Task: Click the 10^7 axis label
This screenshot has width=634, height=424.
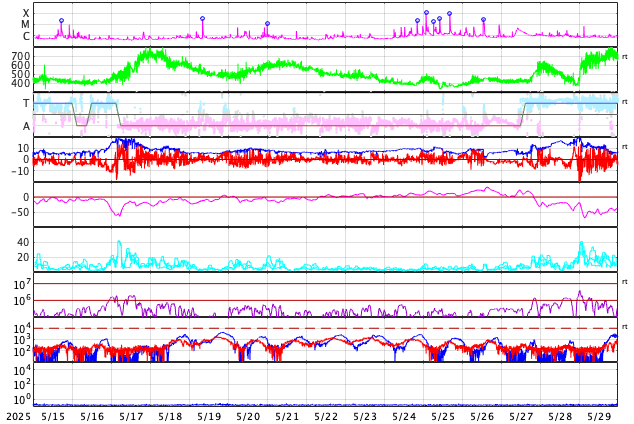Action: coord(22,284)
